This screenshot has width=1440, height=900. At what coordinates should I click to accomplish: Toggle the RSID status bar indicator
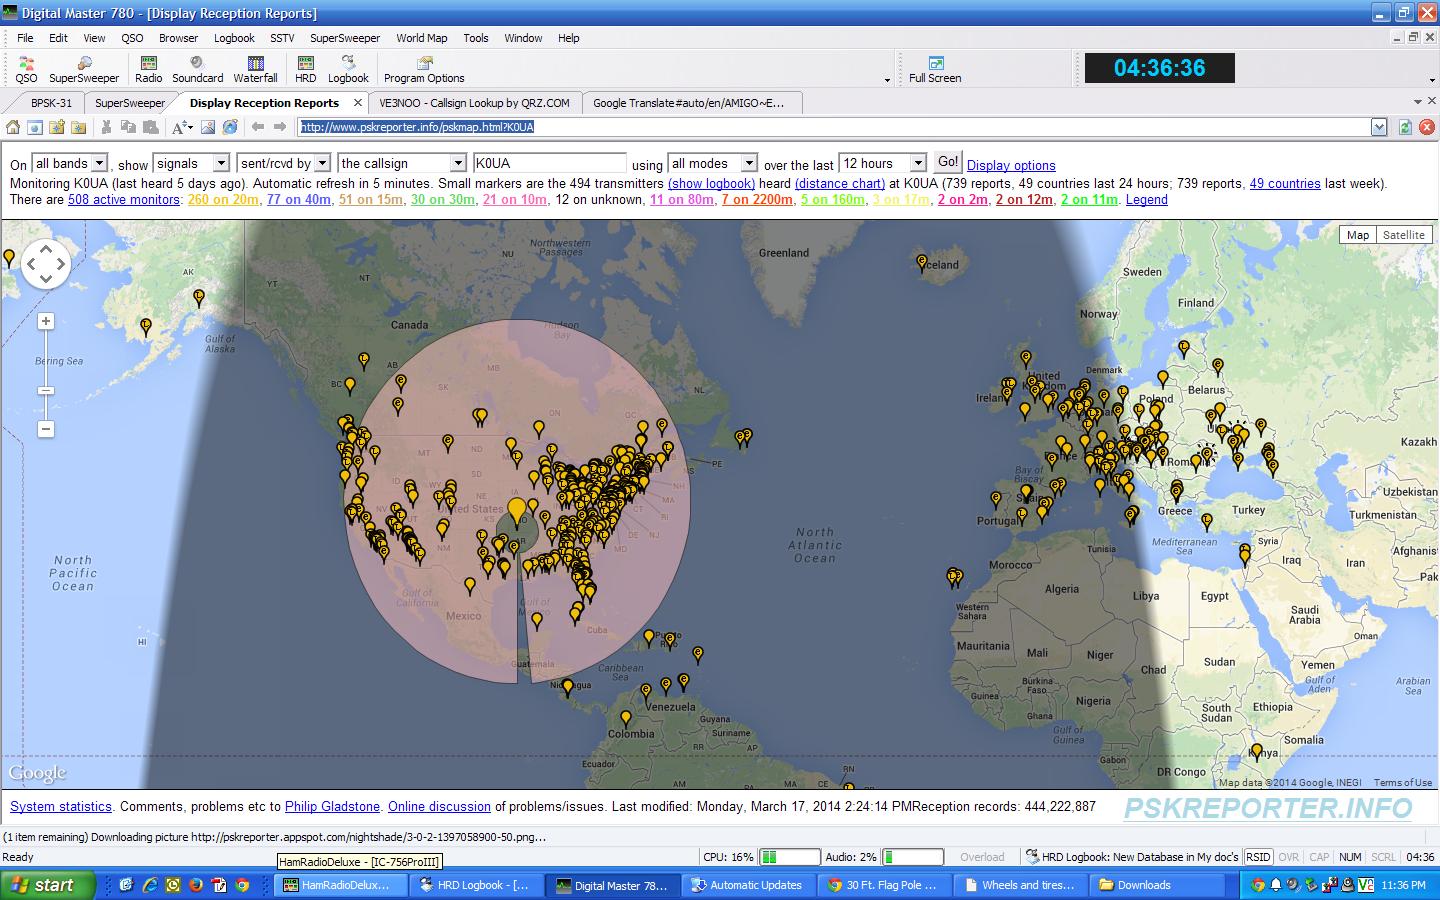point(1258,857)
